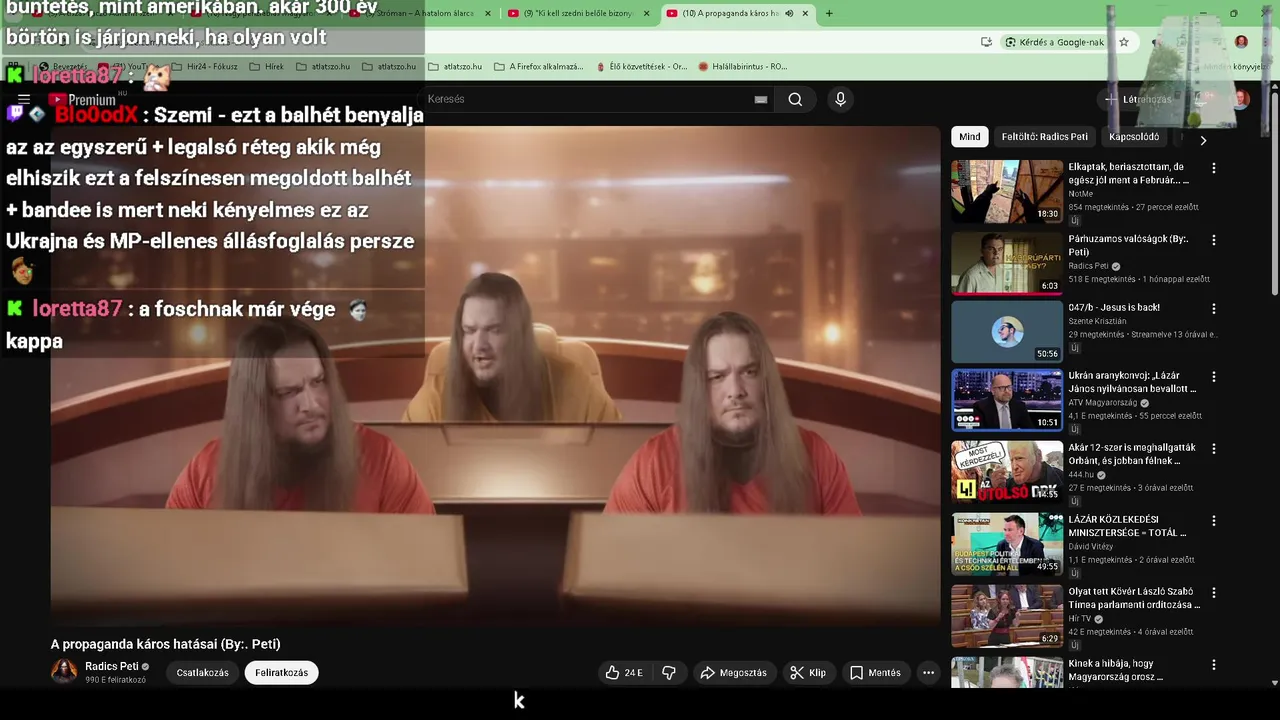Start voice search with microphone icon

(840, 99)
